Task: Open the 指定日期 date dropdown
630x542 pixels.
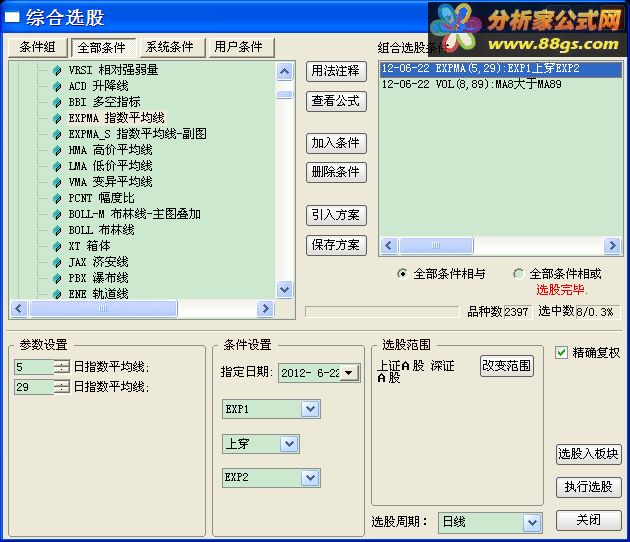Action: point(349,373)
